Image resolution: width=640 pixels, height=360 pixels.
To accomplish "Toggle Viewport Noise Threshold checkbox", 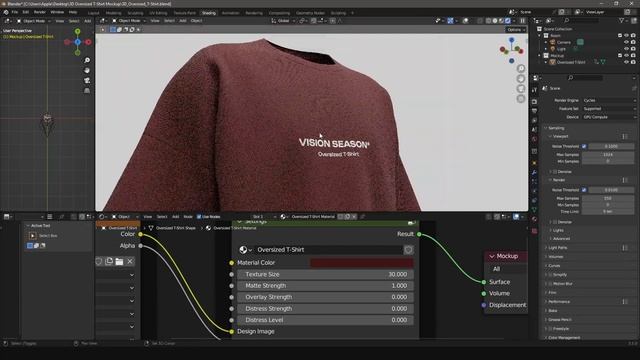I will 584,146.
